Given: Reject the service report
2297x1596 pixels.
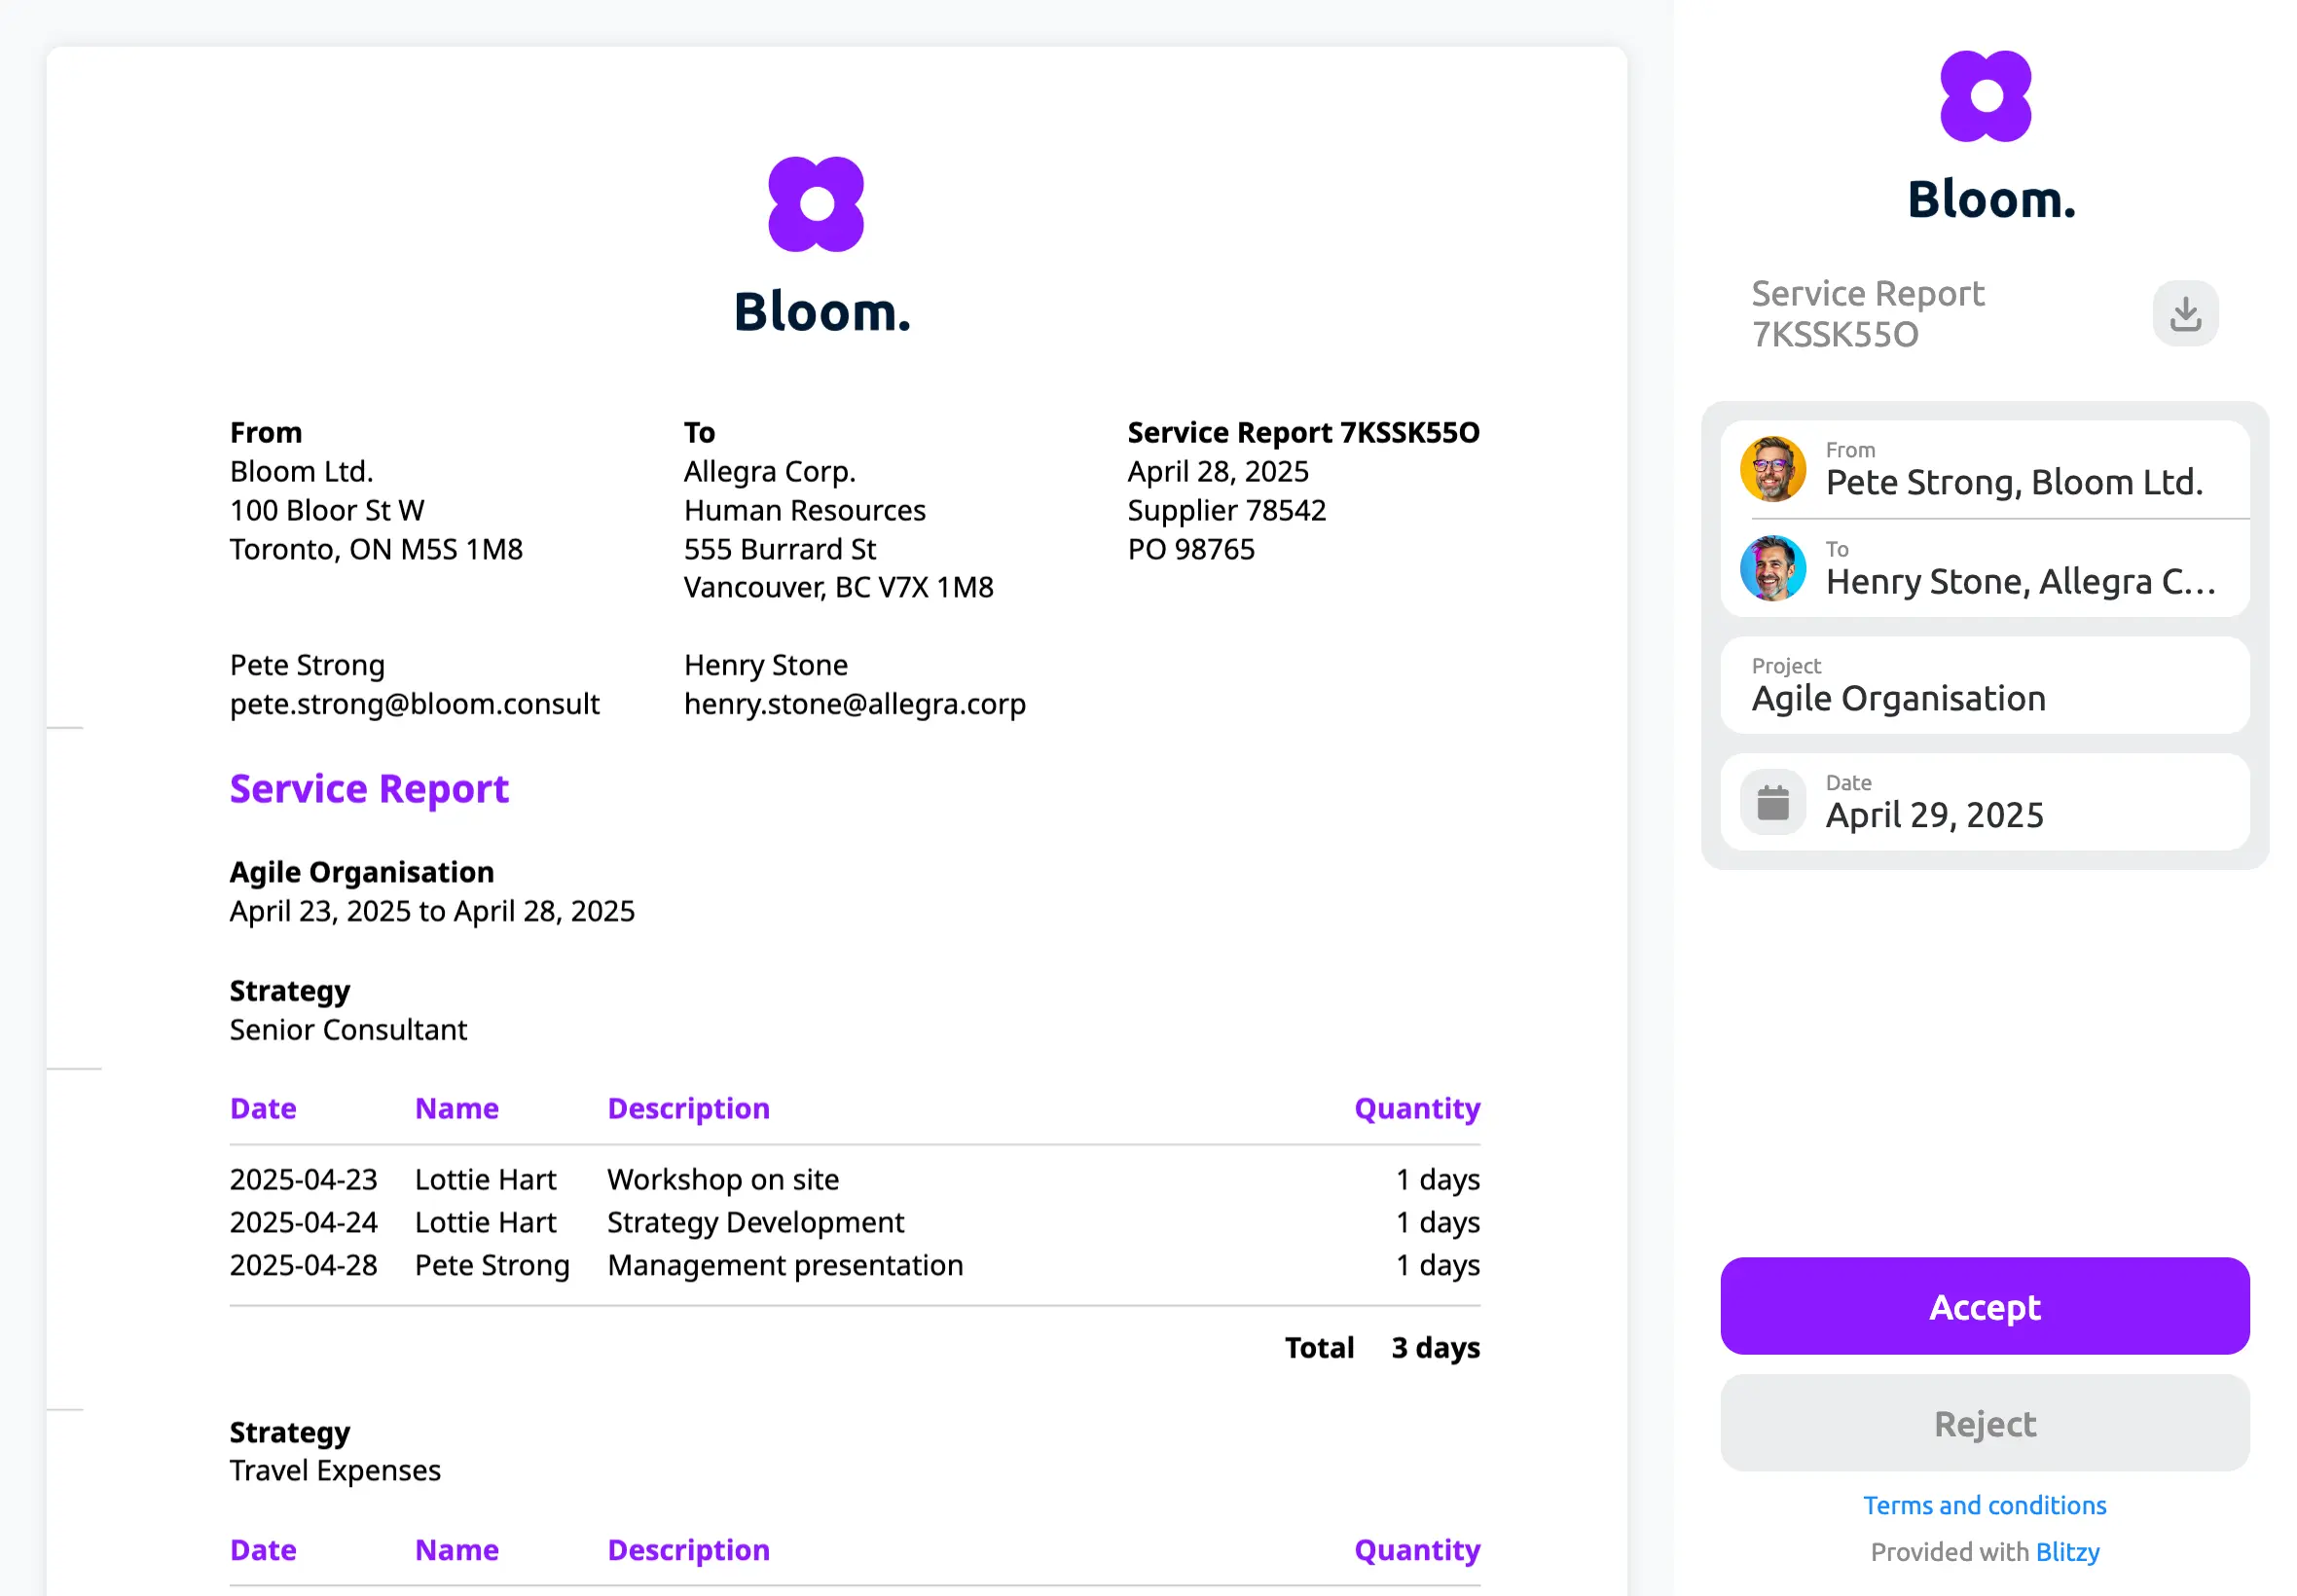Looking at the screenshot, I should [x=1984, y=1423].
